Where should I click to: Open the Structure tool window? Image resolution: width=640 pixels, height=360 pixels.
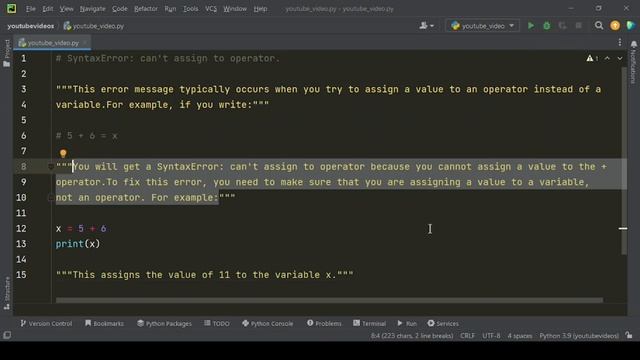[x=7, y=293]
